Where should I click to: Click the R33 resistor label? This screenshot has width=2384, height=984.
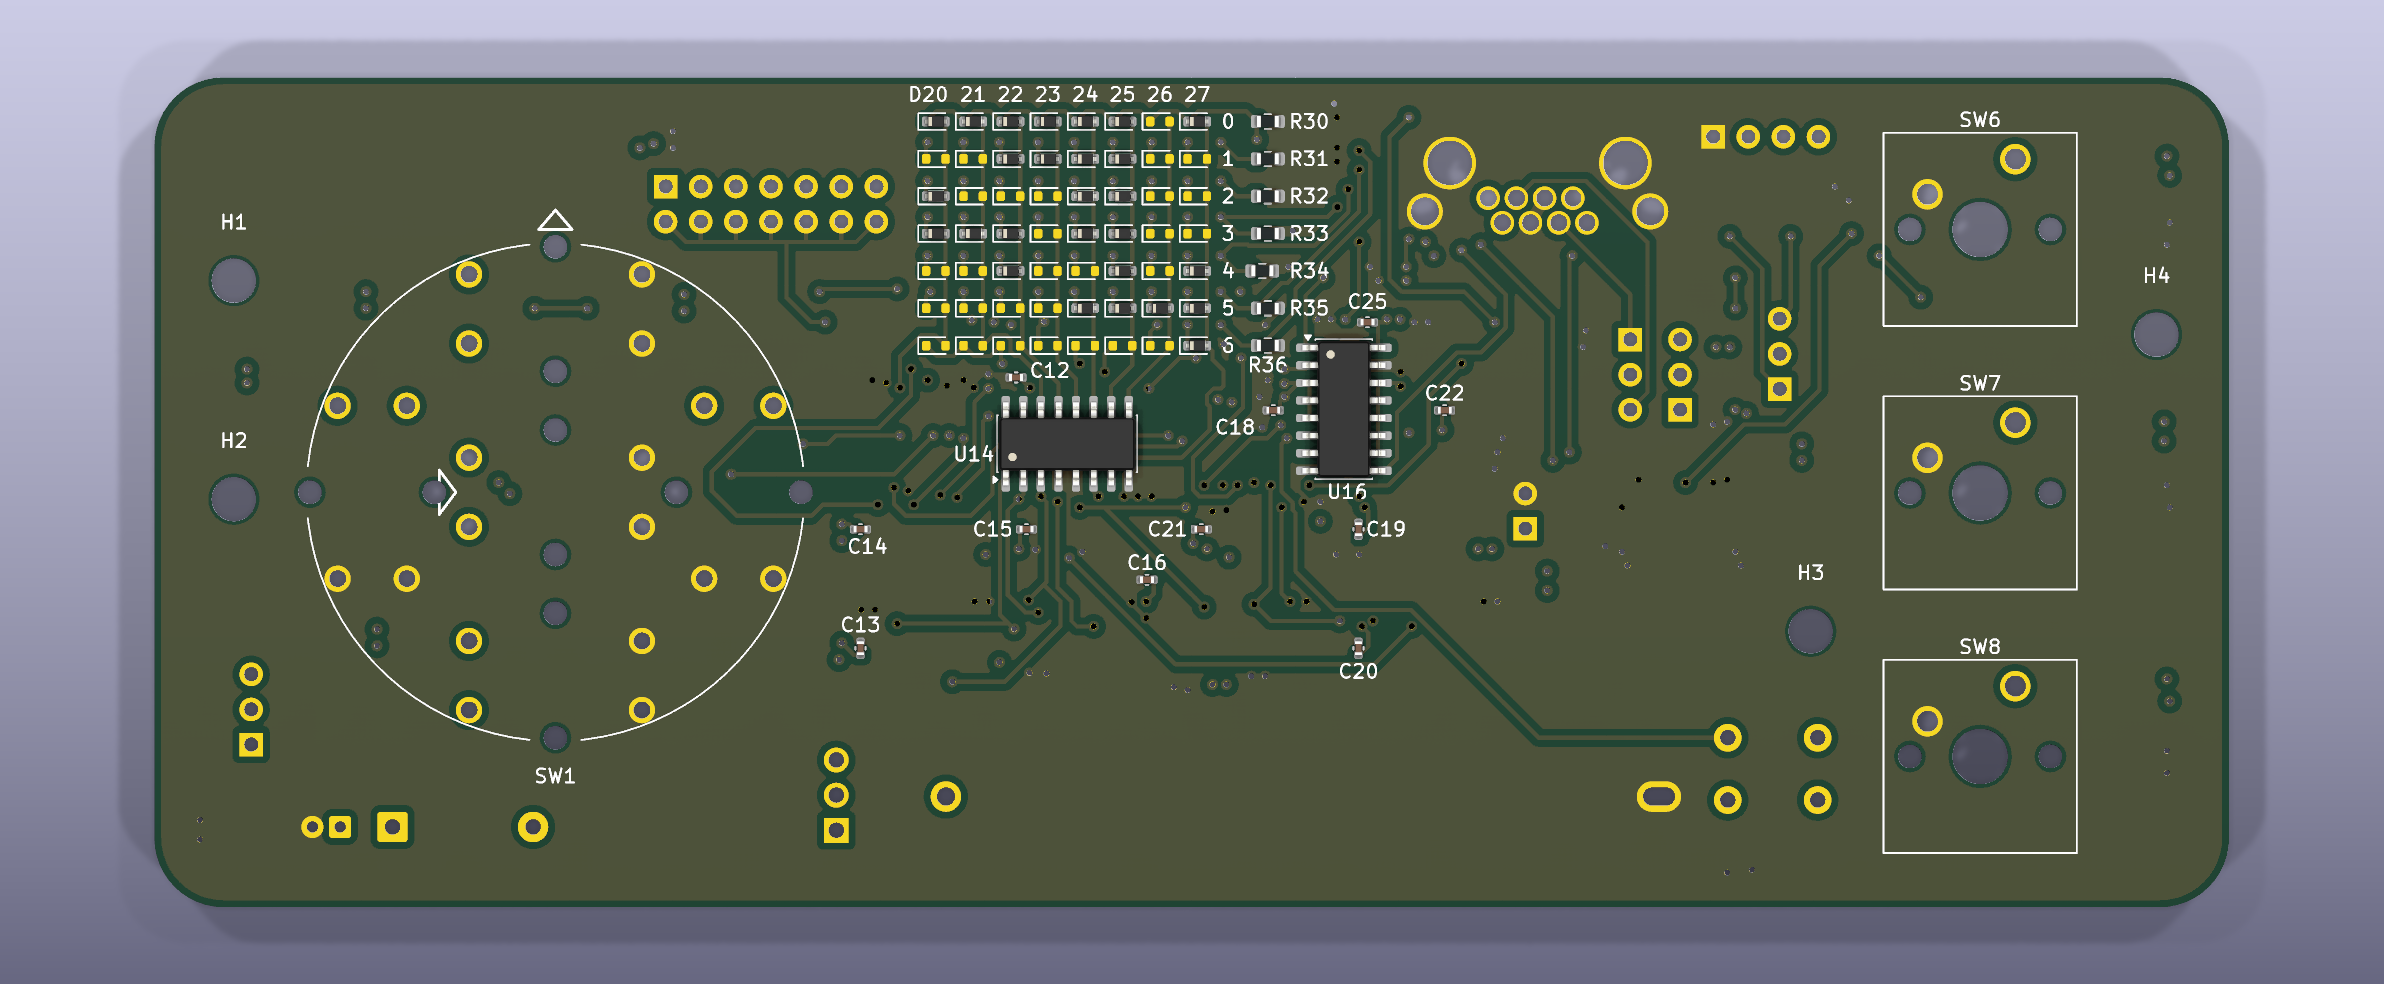click(x=1309, y=233)
